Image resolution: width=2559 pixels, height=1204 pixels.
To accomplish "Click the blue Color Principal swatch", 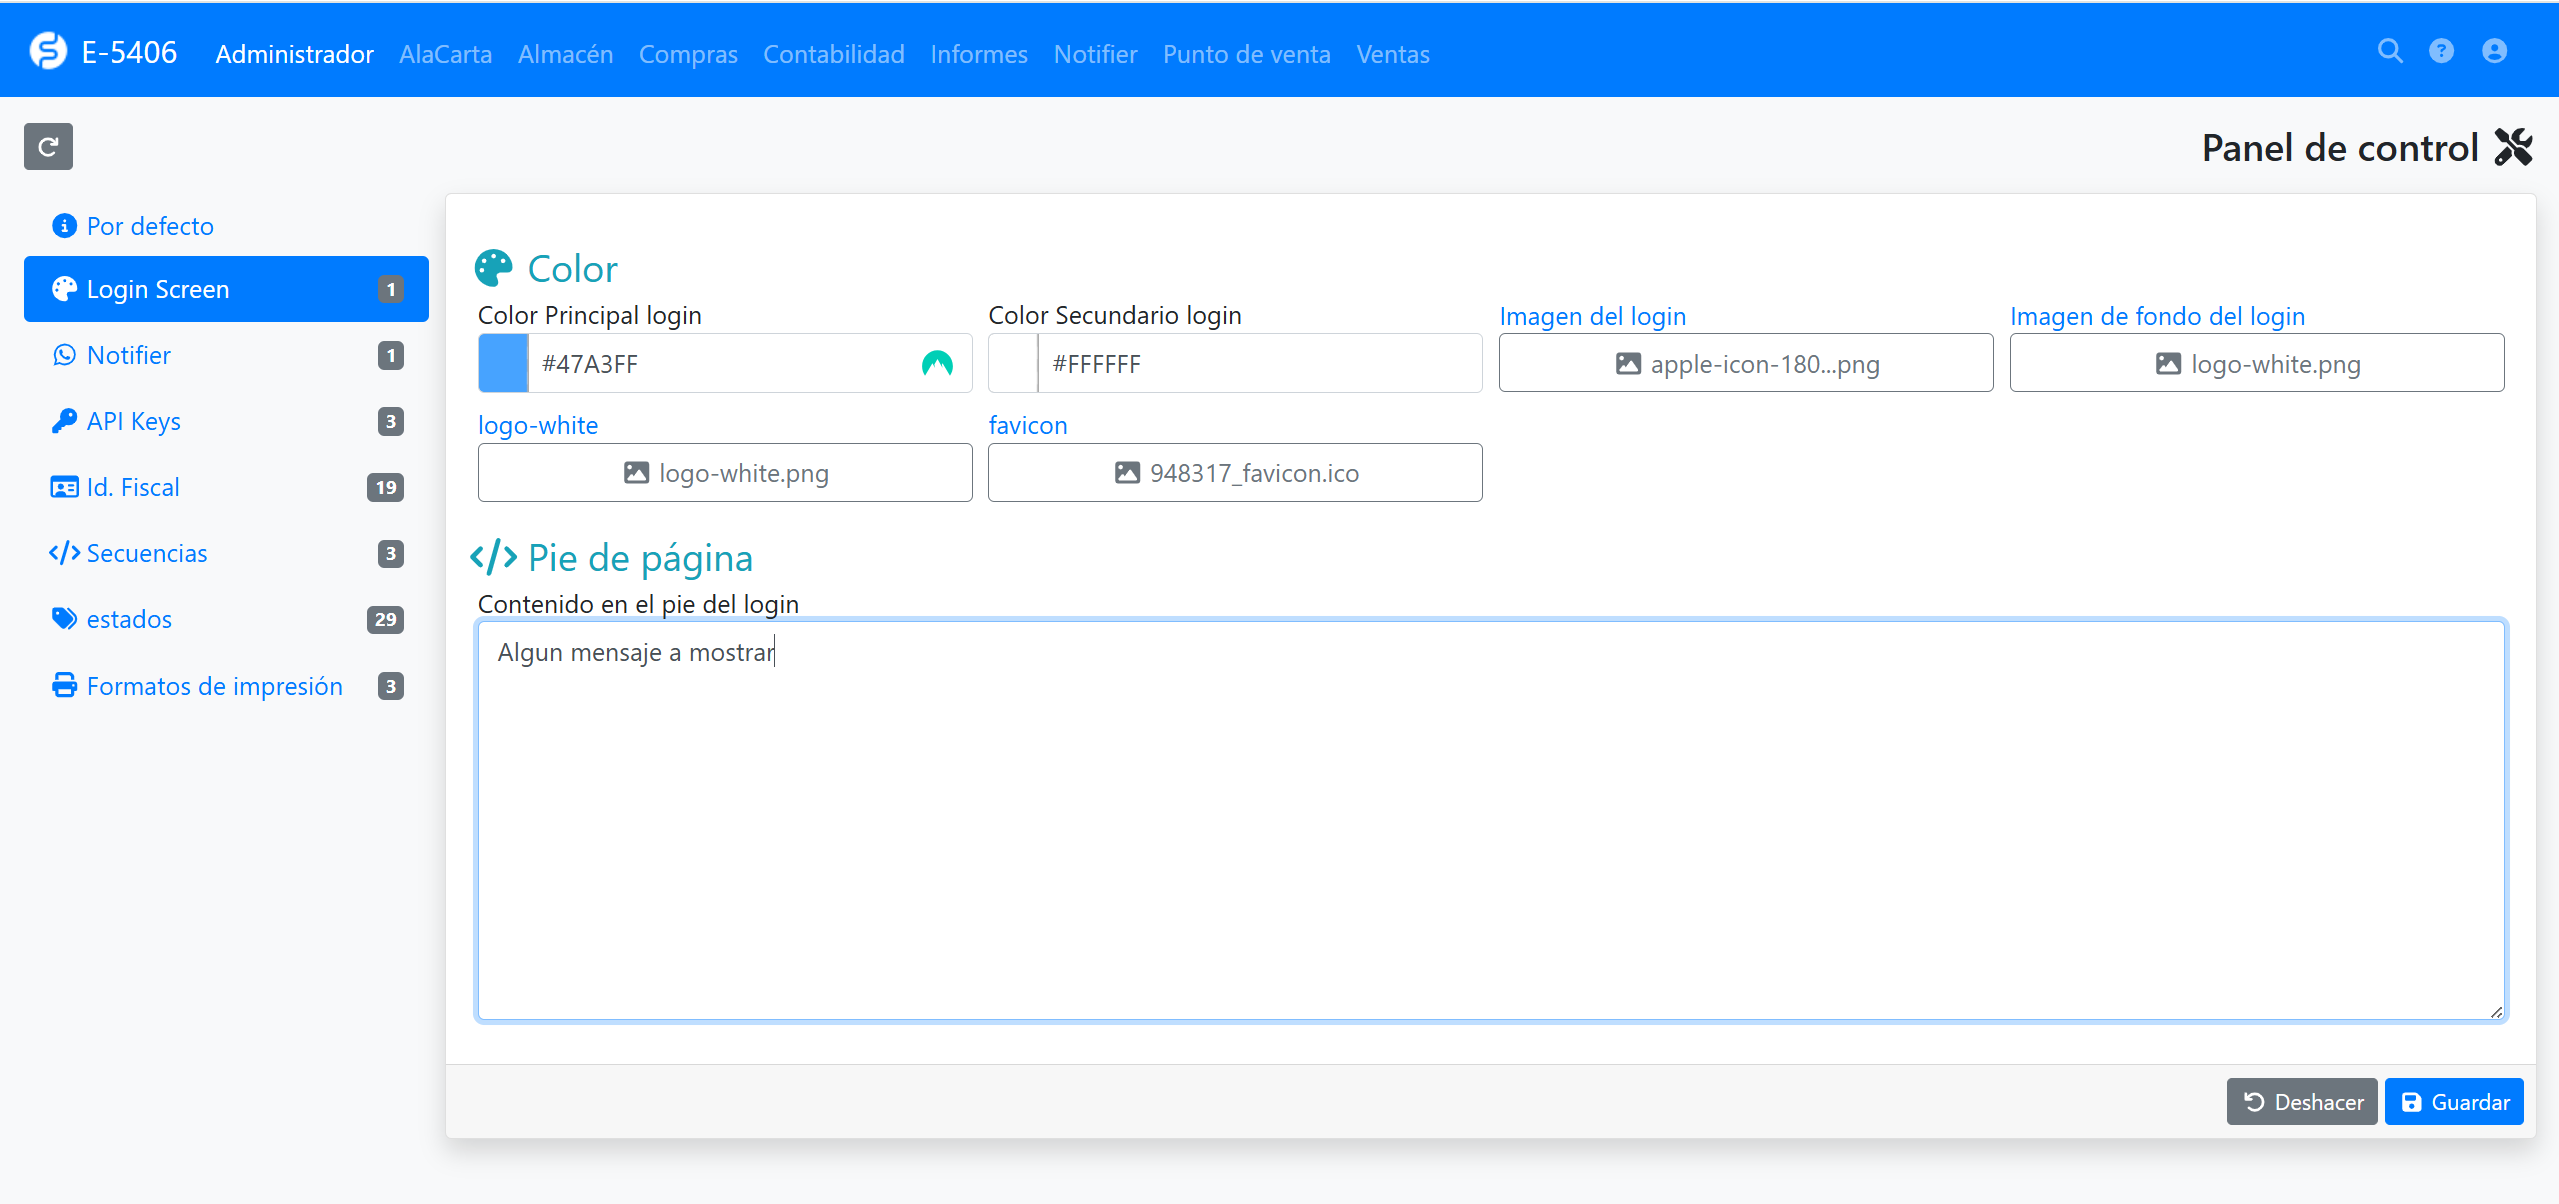I will click(503, 364).
